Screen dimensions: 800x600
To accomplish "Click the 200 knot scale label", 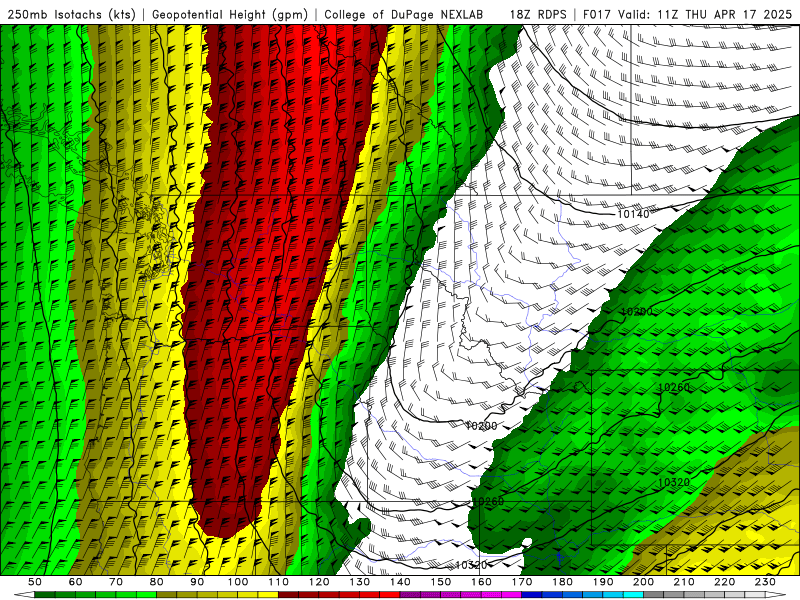I will (643, 582).
